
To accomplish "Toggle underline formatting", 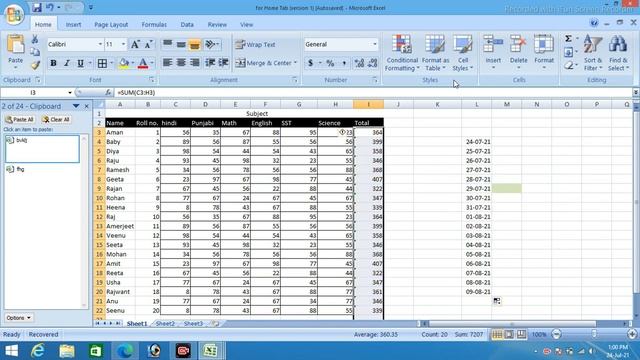I will click(80, 63).
